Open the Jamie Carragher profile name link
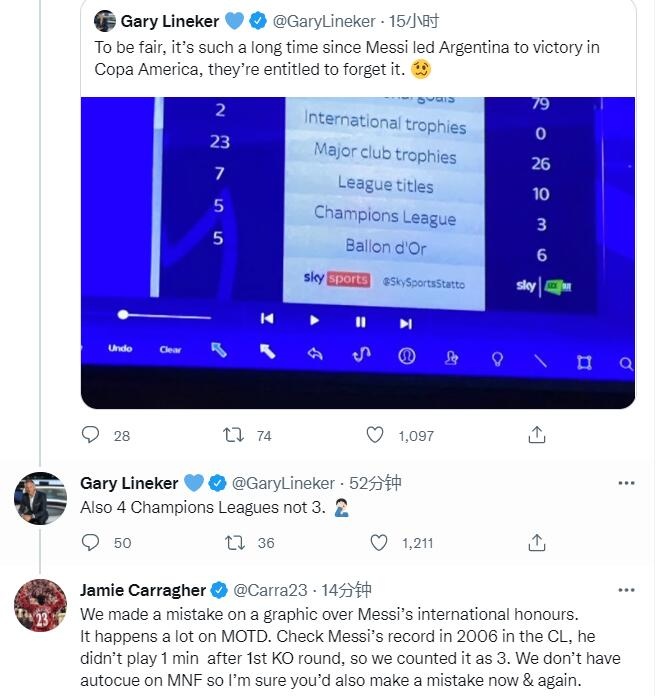Screen dimensions: 669x696 pos(143,590)
